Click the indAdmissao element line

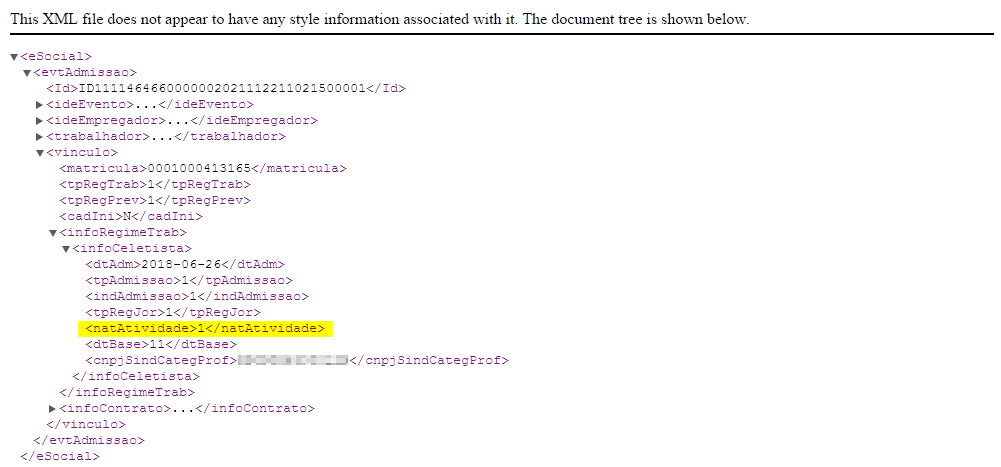(x=197, y=297)
